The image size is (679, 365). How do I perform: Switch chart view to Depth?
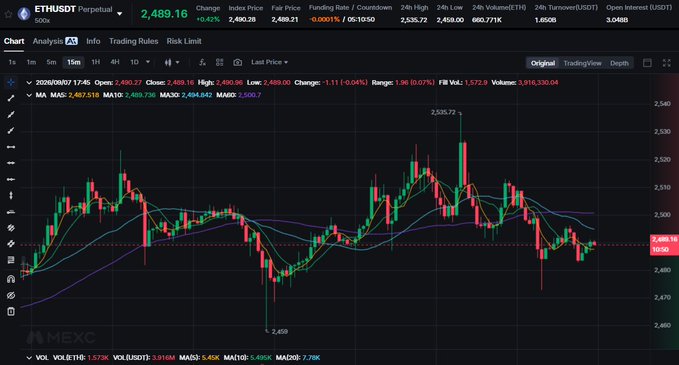pos(619,63)
